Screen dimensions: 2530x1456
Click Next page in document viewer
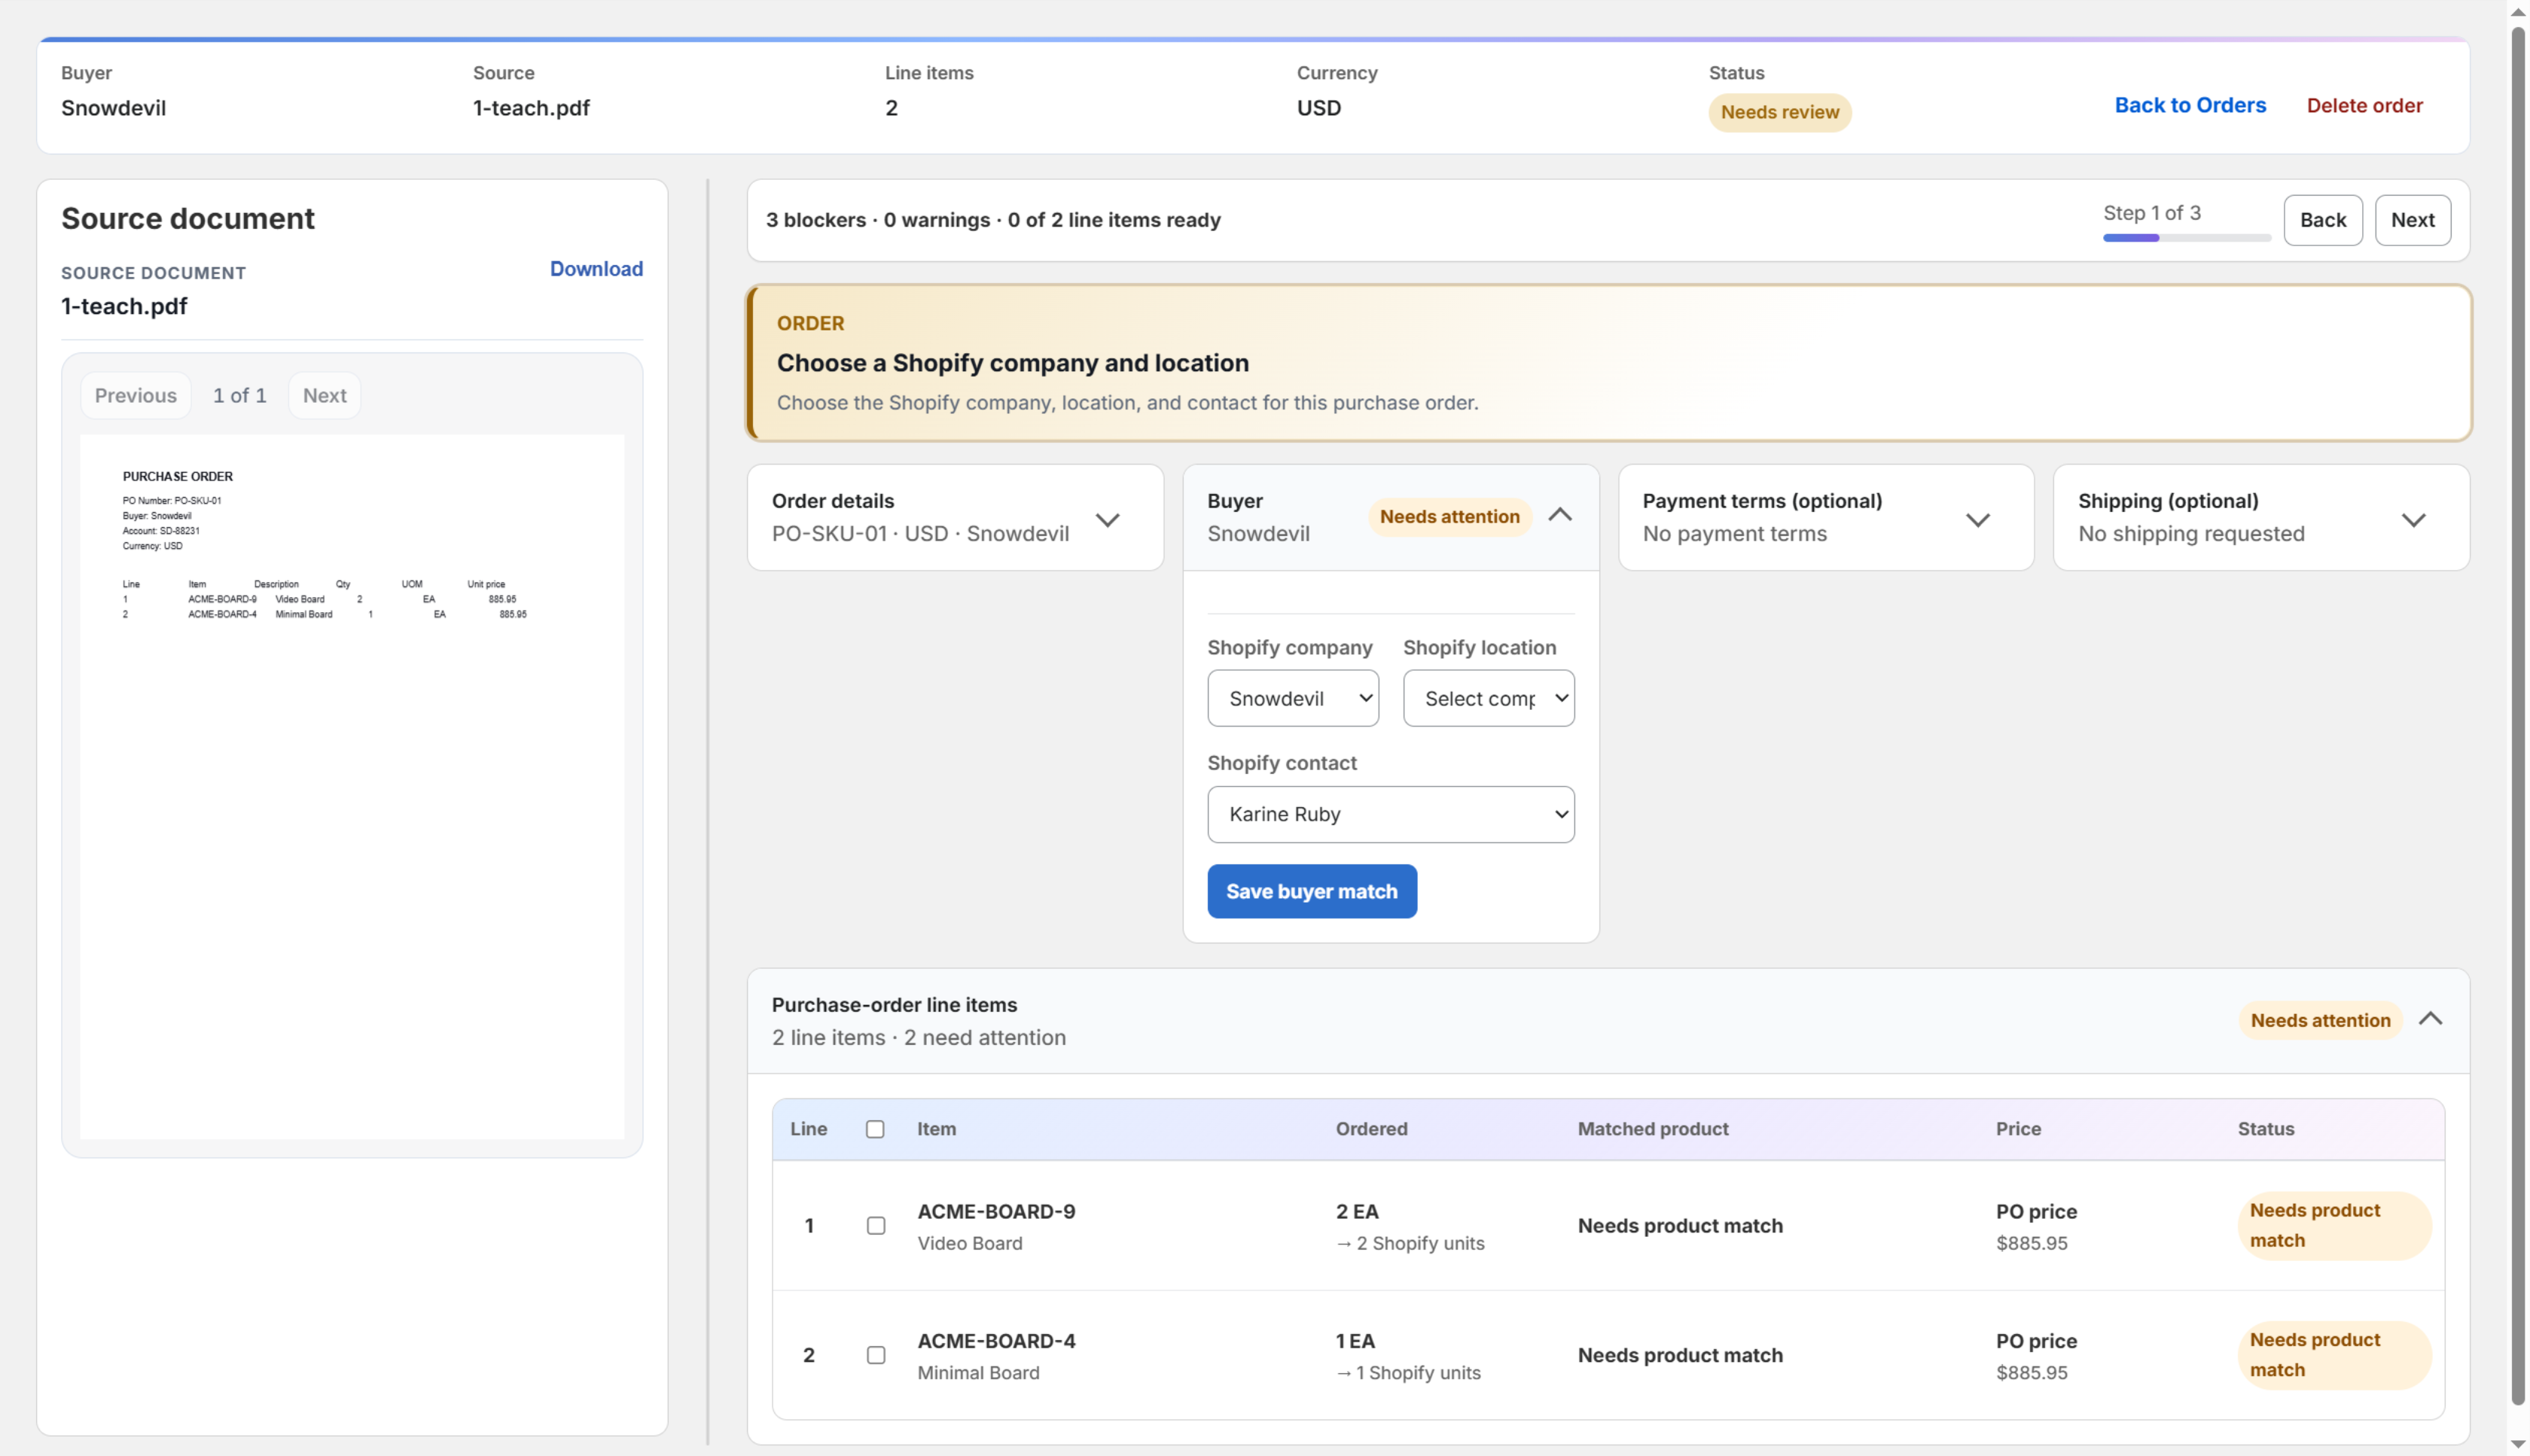coord(324,395)
